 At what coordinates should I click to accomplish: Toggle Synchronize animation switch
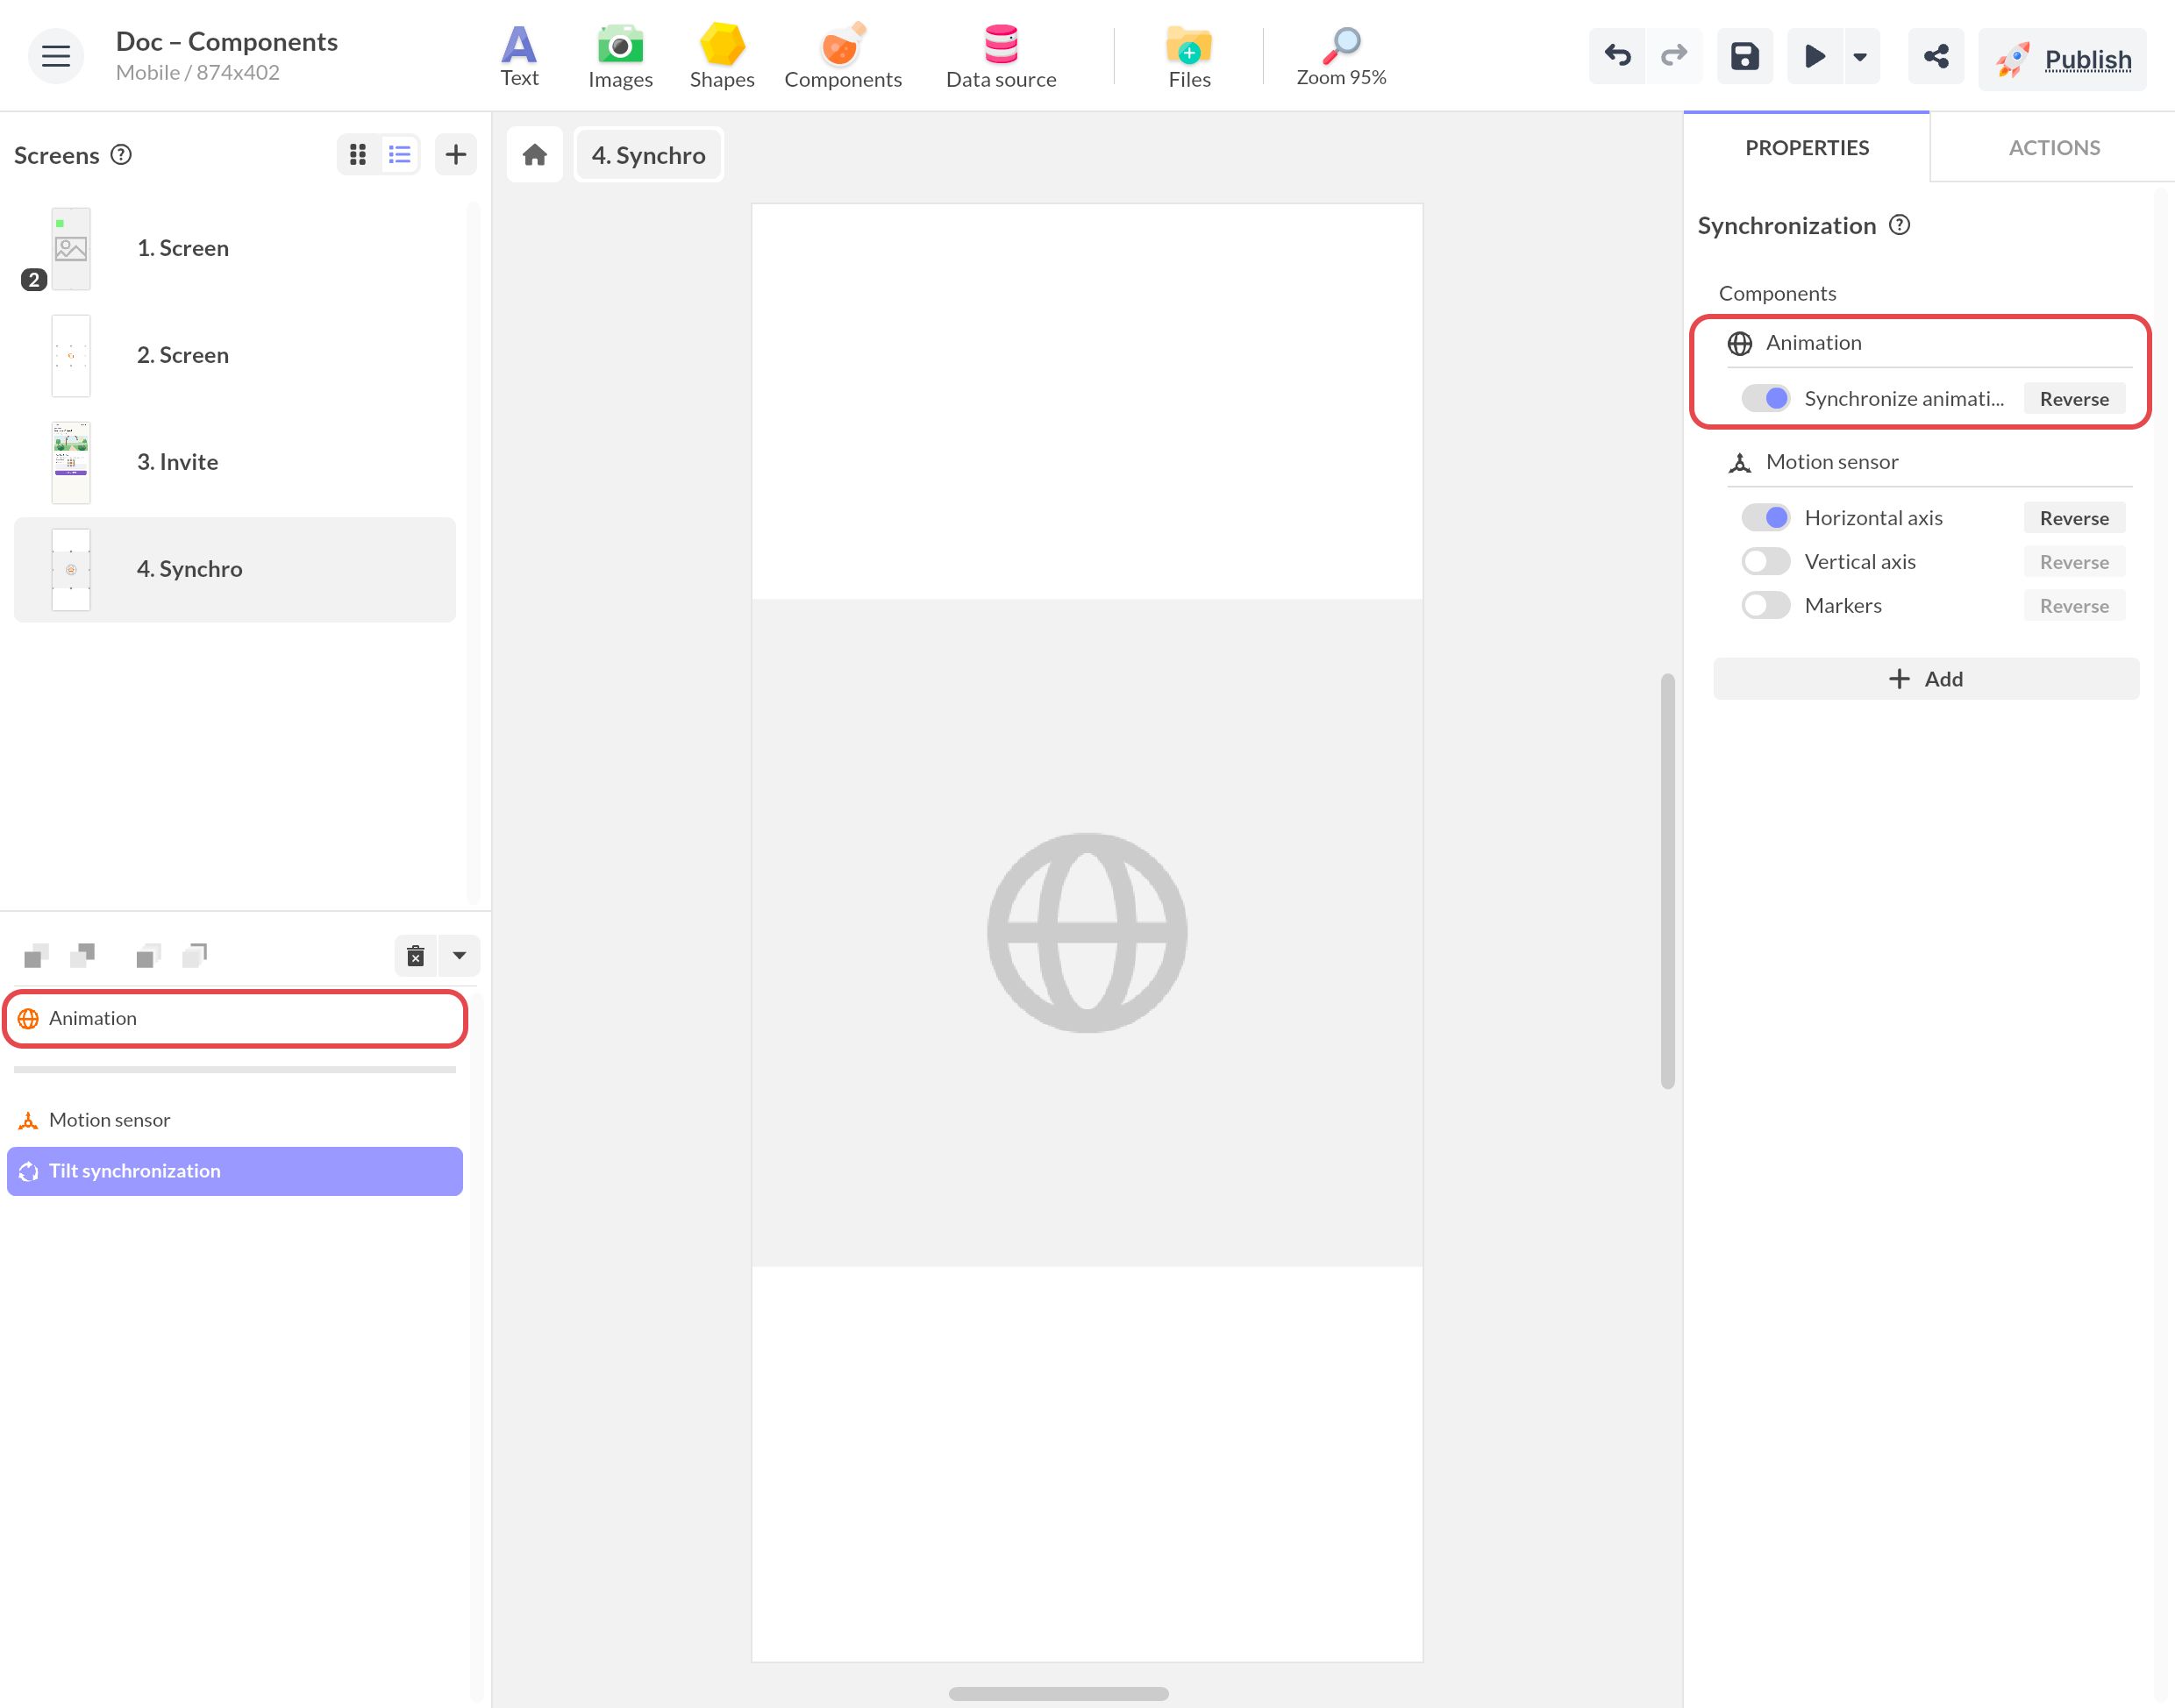(x=1765, y=398)
